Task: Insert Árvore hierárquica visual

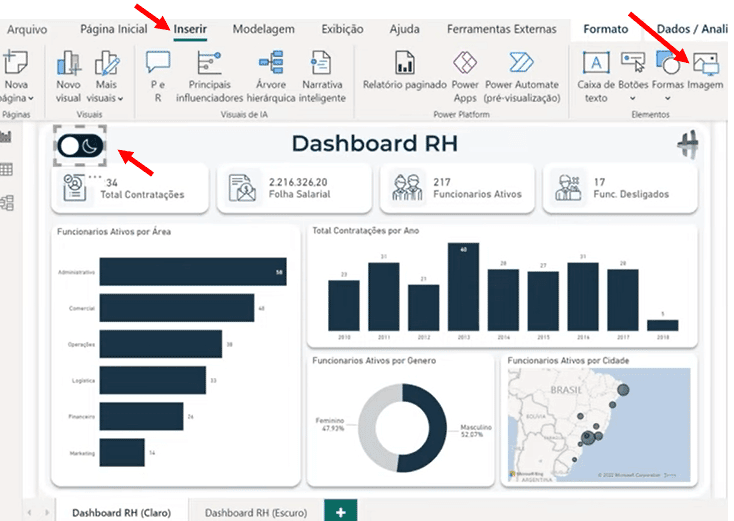Action: click(x=271, y=77)
